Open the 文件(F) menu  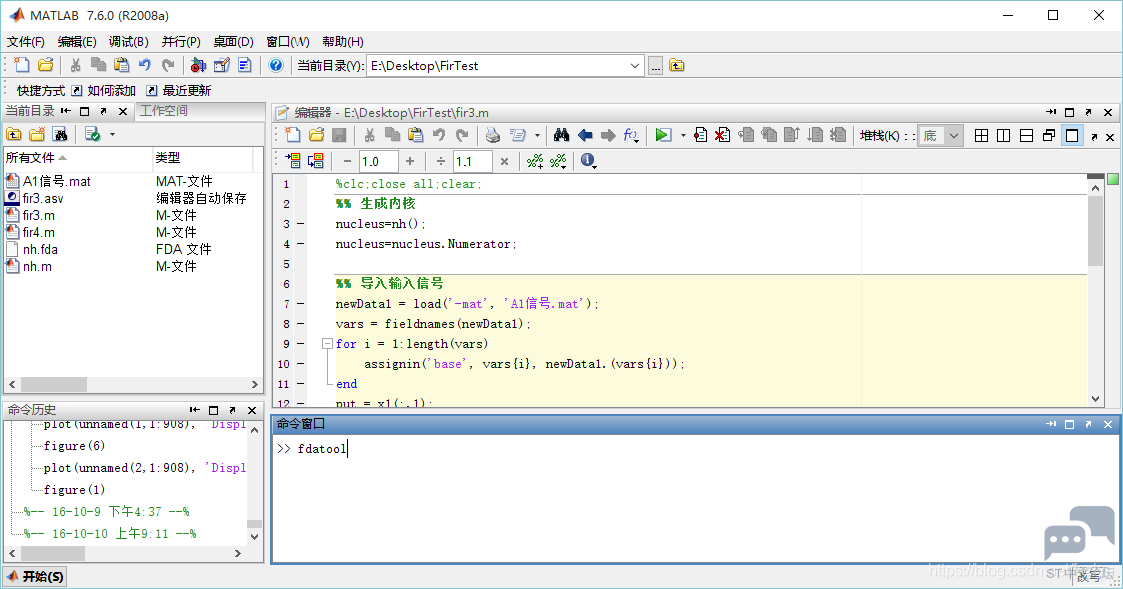coord(26,42)
